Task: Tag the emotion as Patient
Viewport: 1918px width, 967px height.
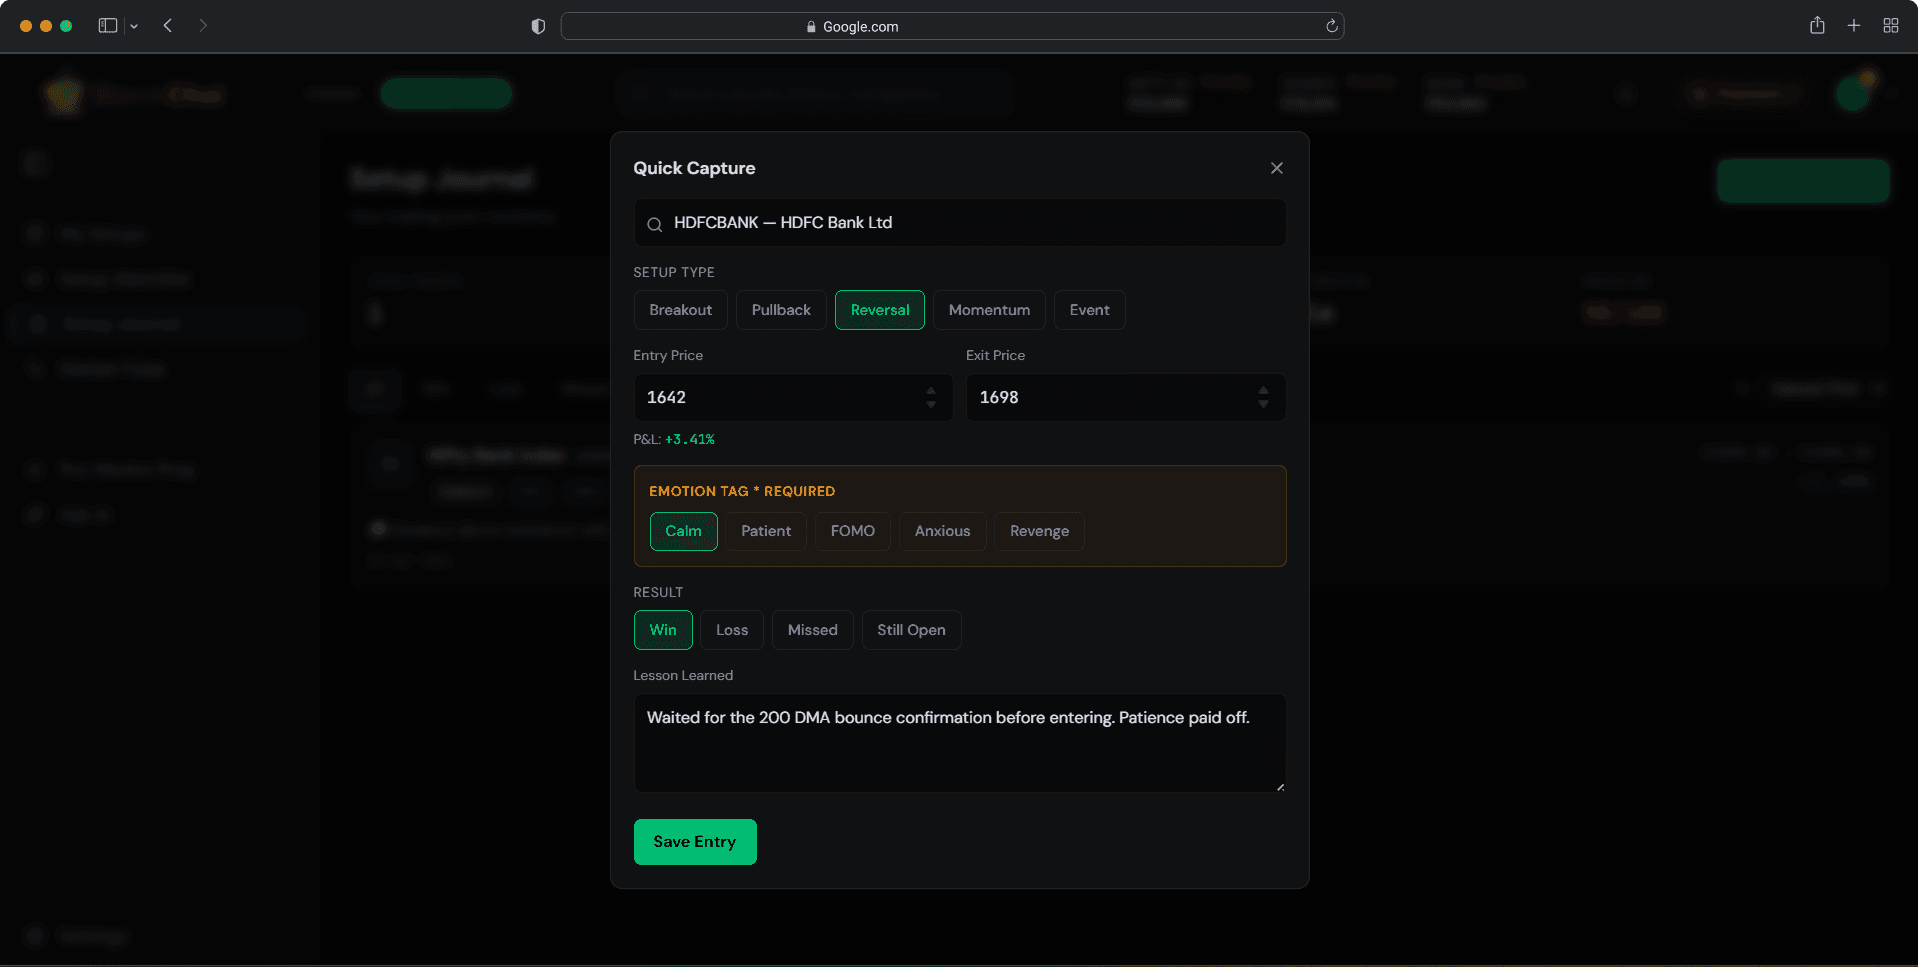Action: (766, 531)
